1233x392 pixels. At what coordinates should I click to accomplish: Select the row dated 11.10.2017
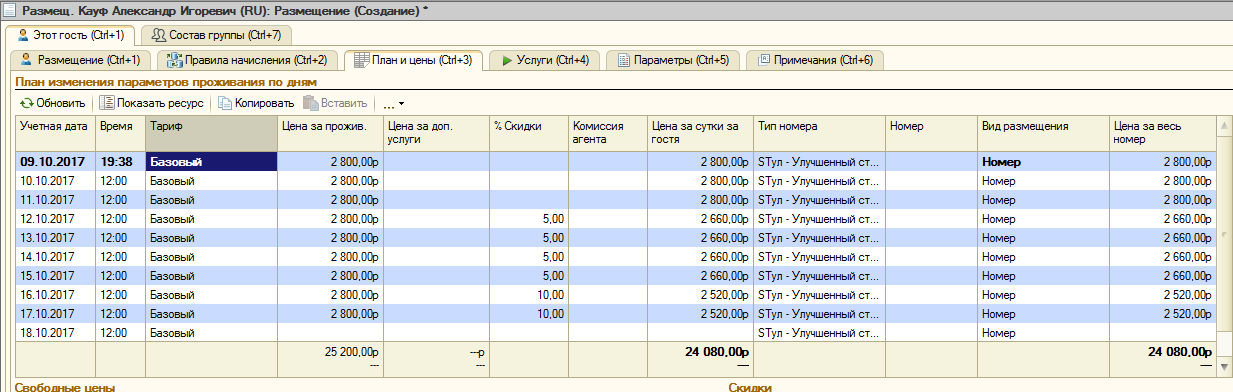(616, 200)
